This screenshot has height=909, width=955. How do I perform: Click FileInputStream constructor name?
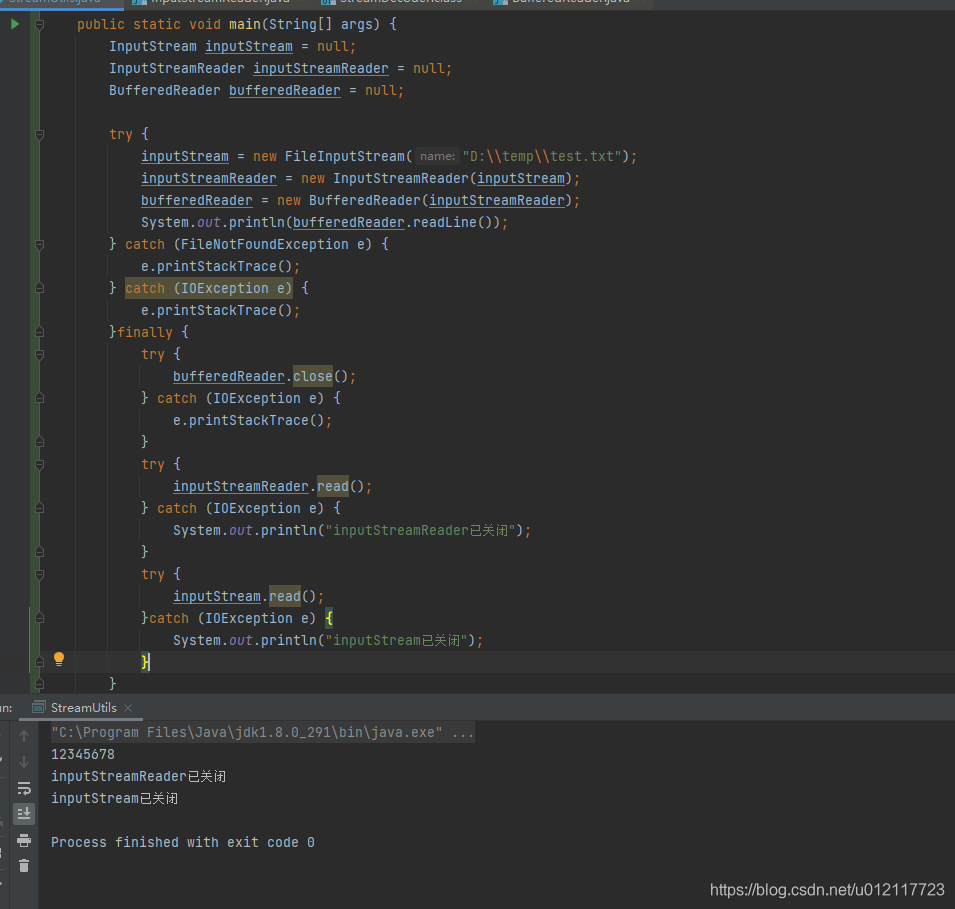coord(345,157)
